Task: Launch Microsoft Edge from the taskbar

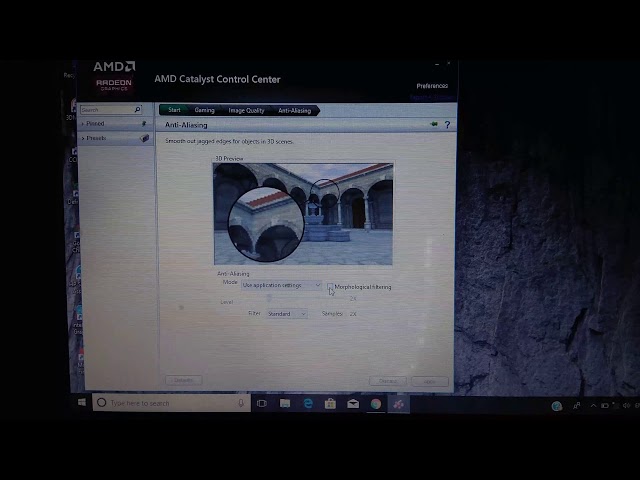Action: [308, 404]
